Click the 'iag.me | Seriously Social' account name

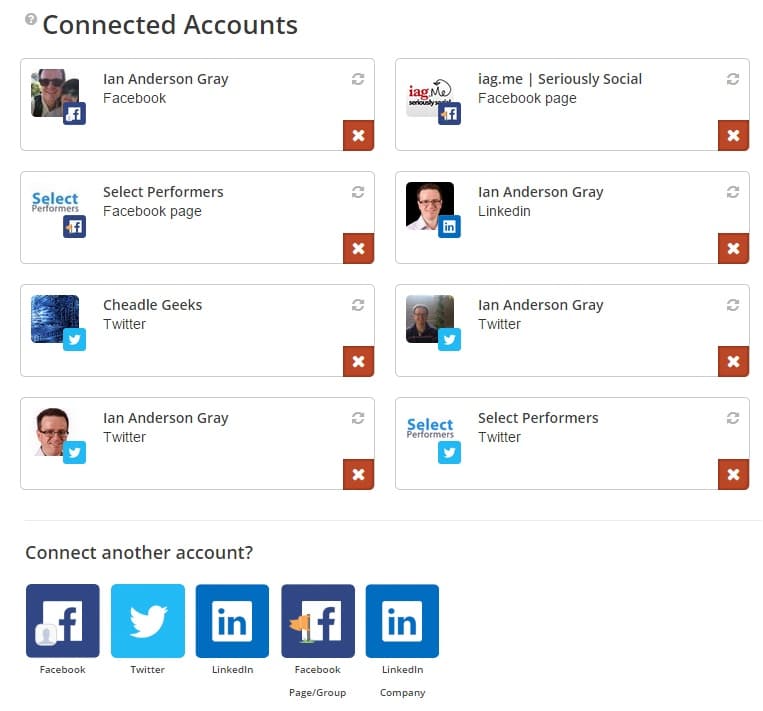click(x=560, y=79)
